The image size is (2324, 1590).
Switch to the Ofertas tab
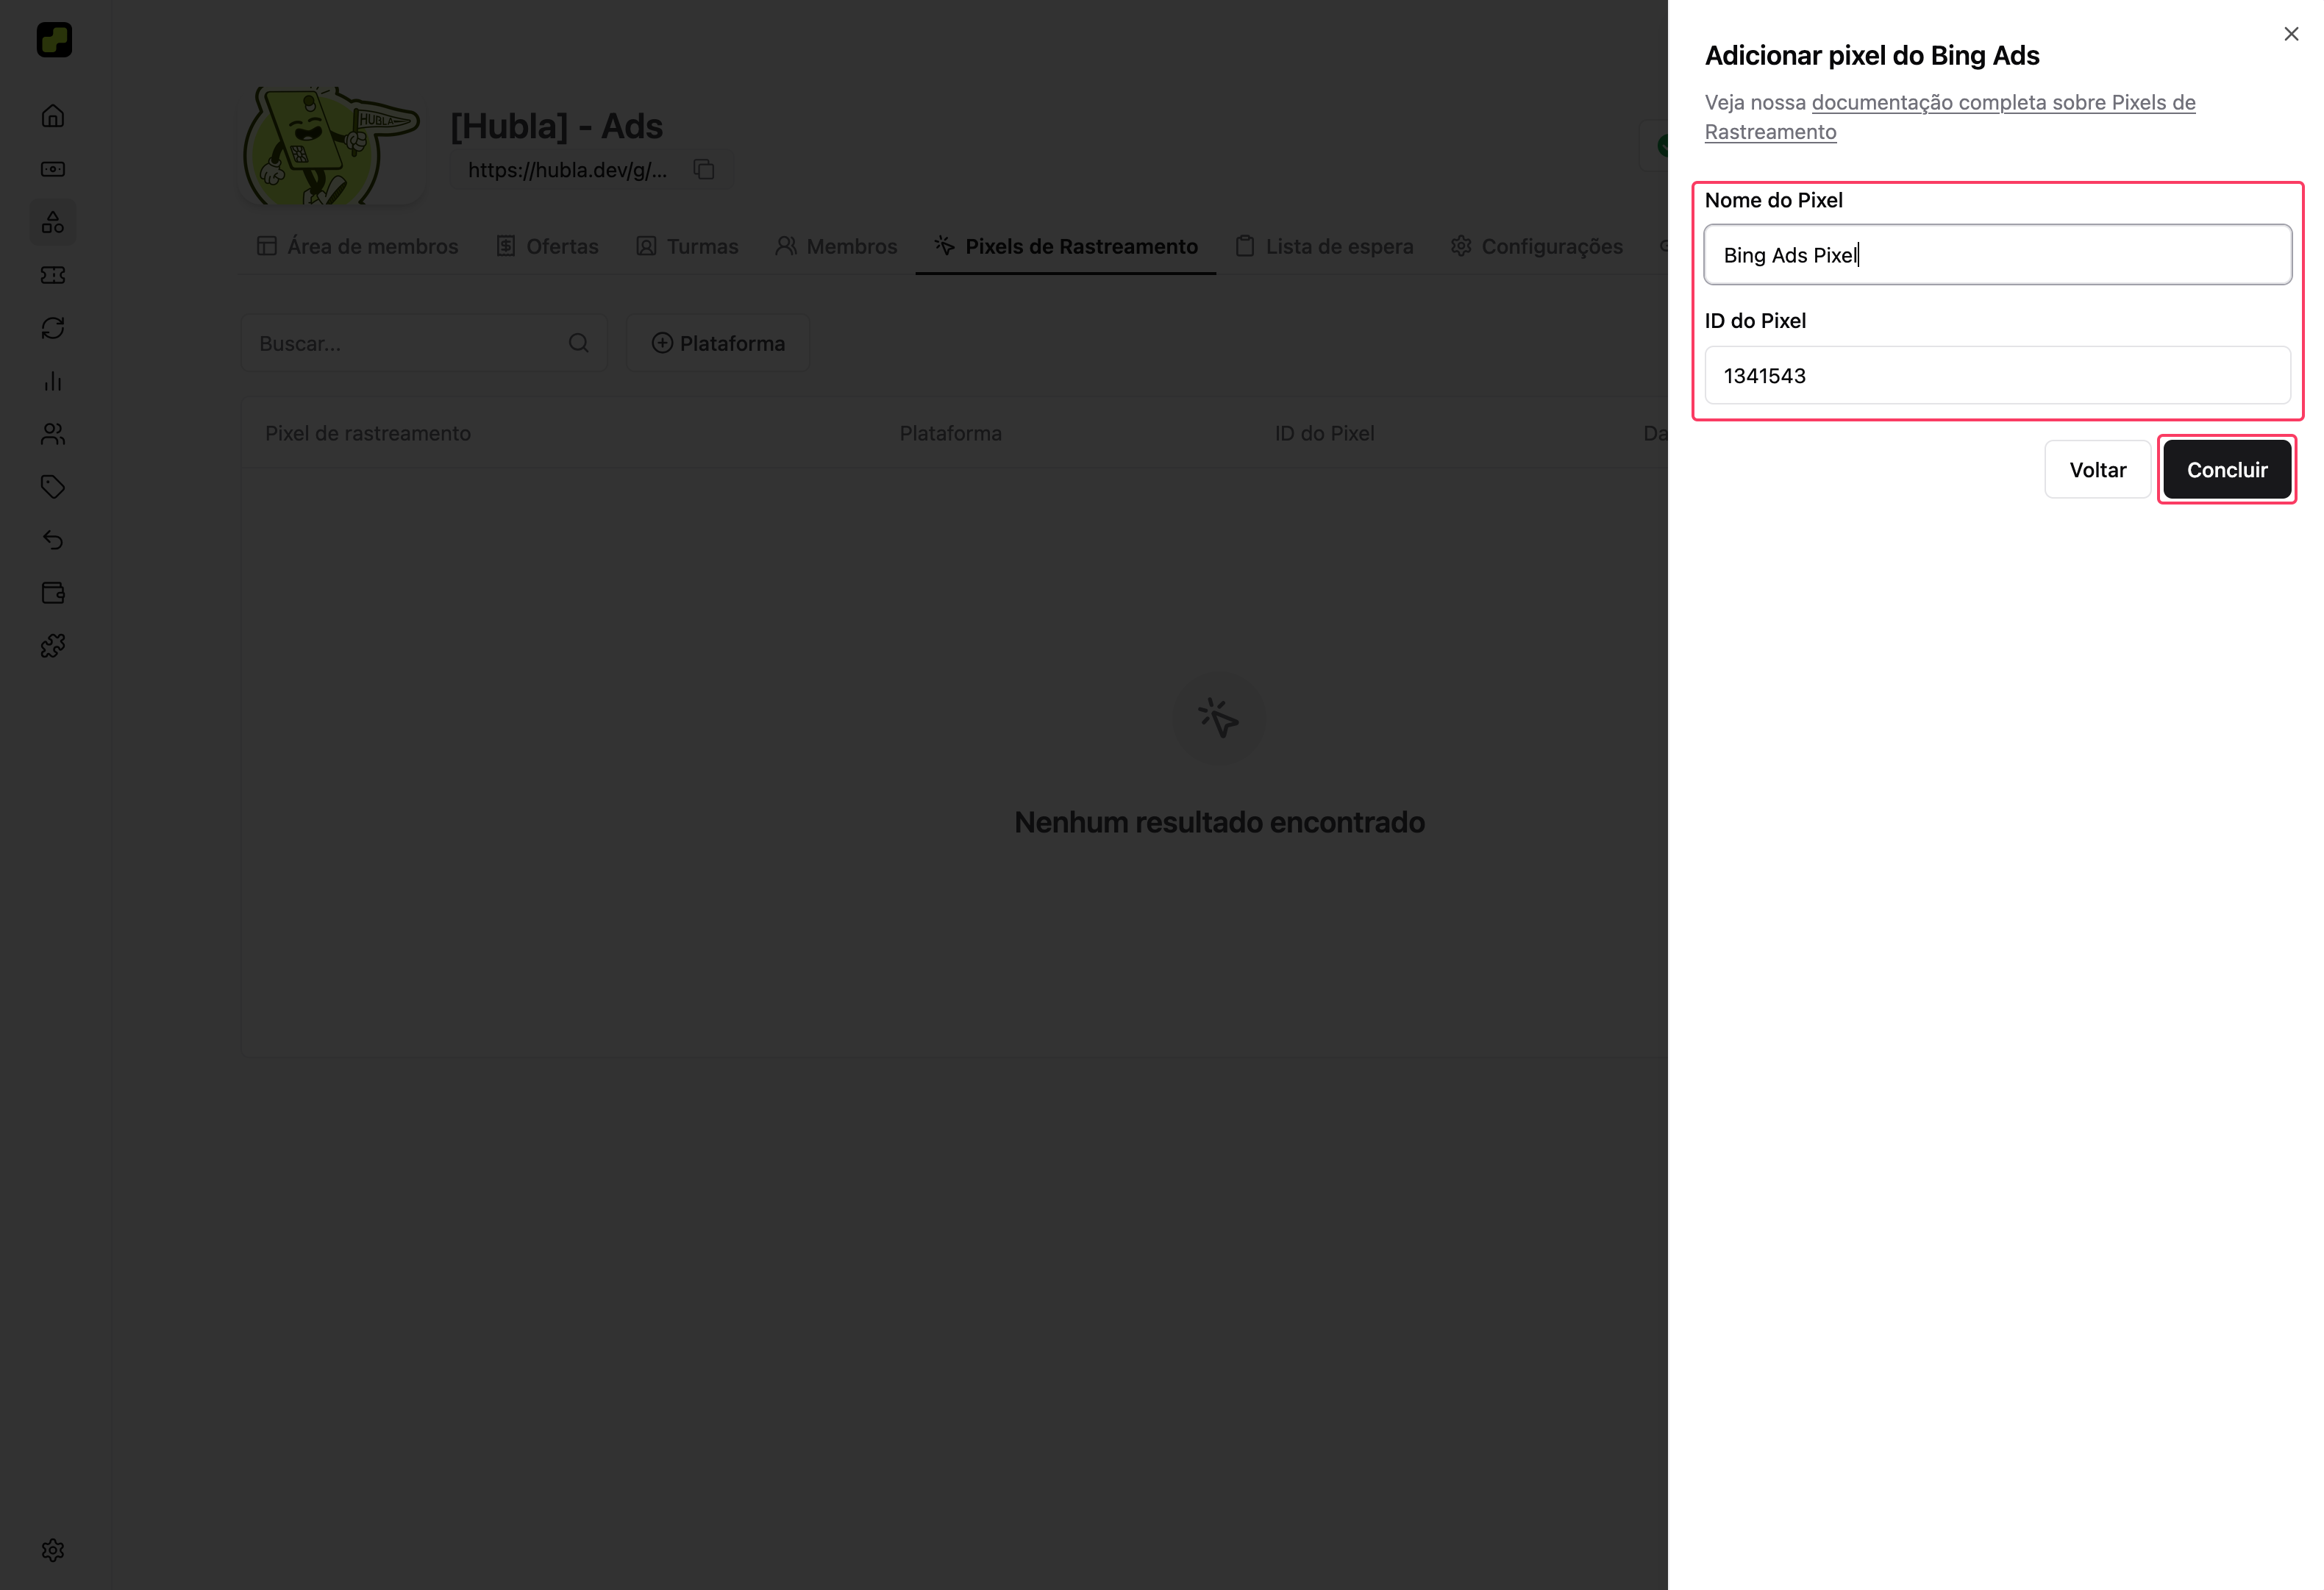pos(547,246)
